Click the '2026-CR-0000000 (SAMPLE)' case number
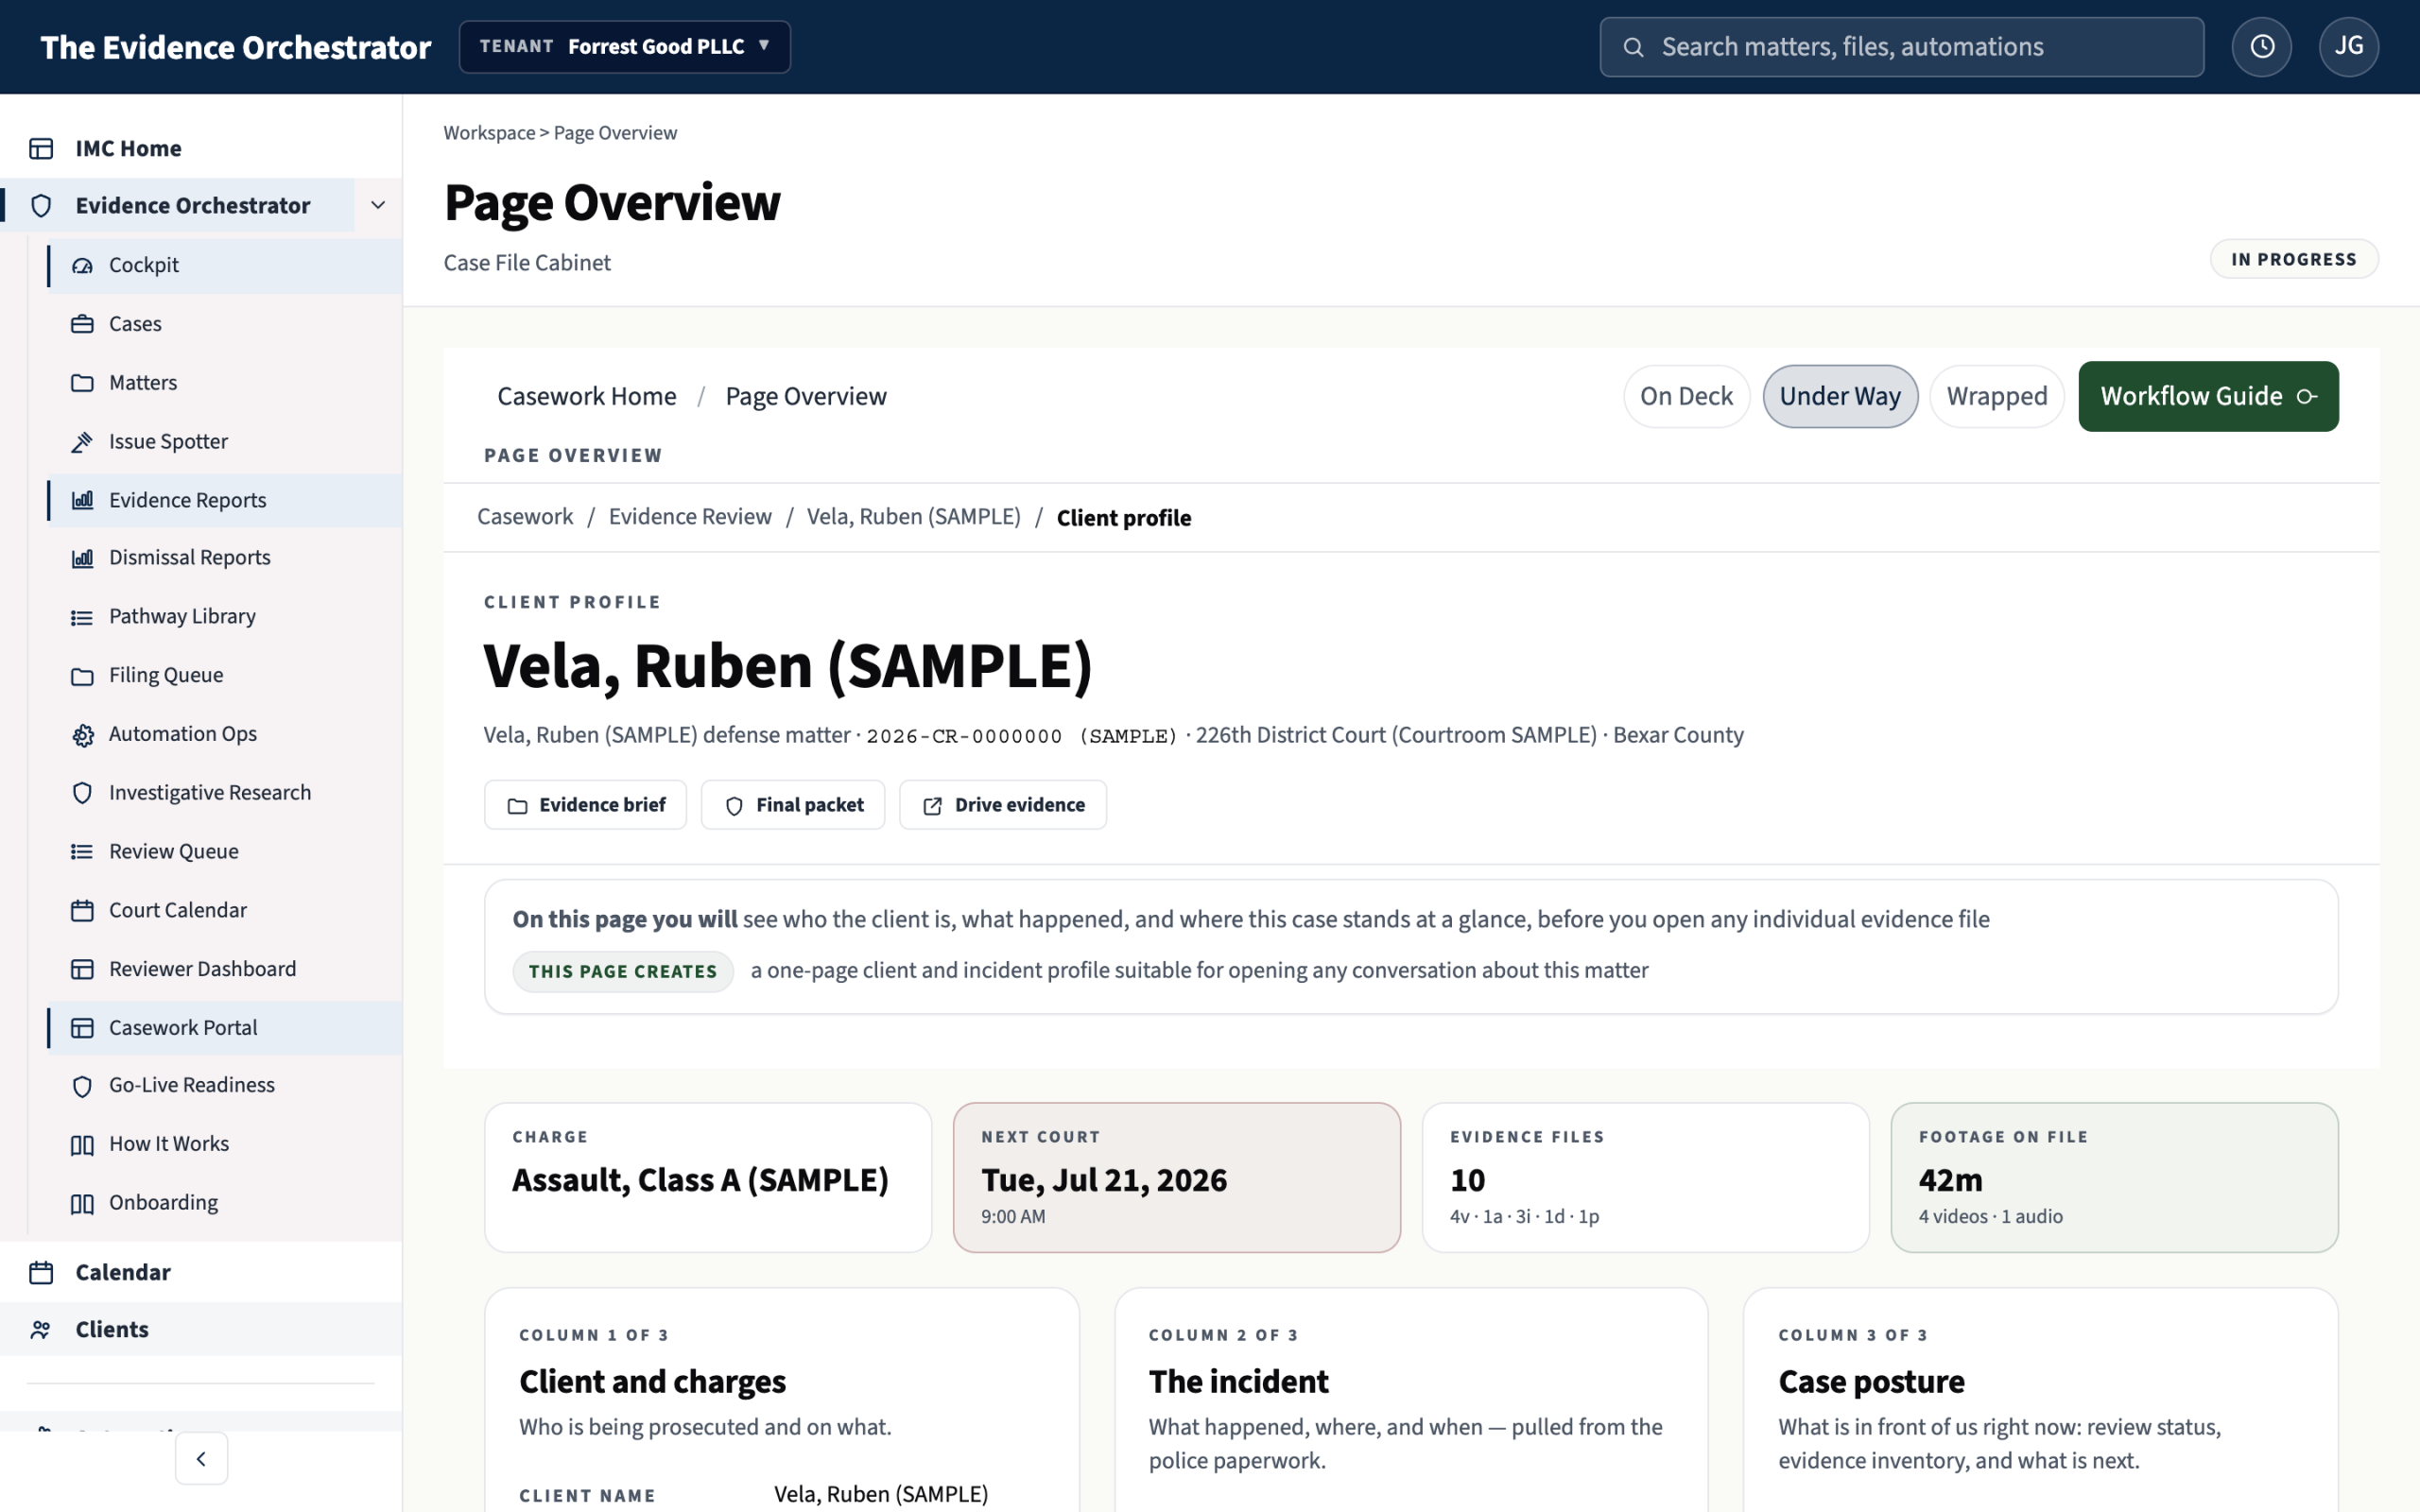Screen dimensions: 2420x1512 pyautogui.click(x=1022, y=736)
